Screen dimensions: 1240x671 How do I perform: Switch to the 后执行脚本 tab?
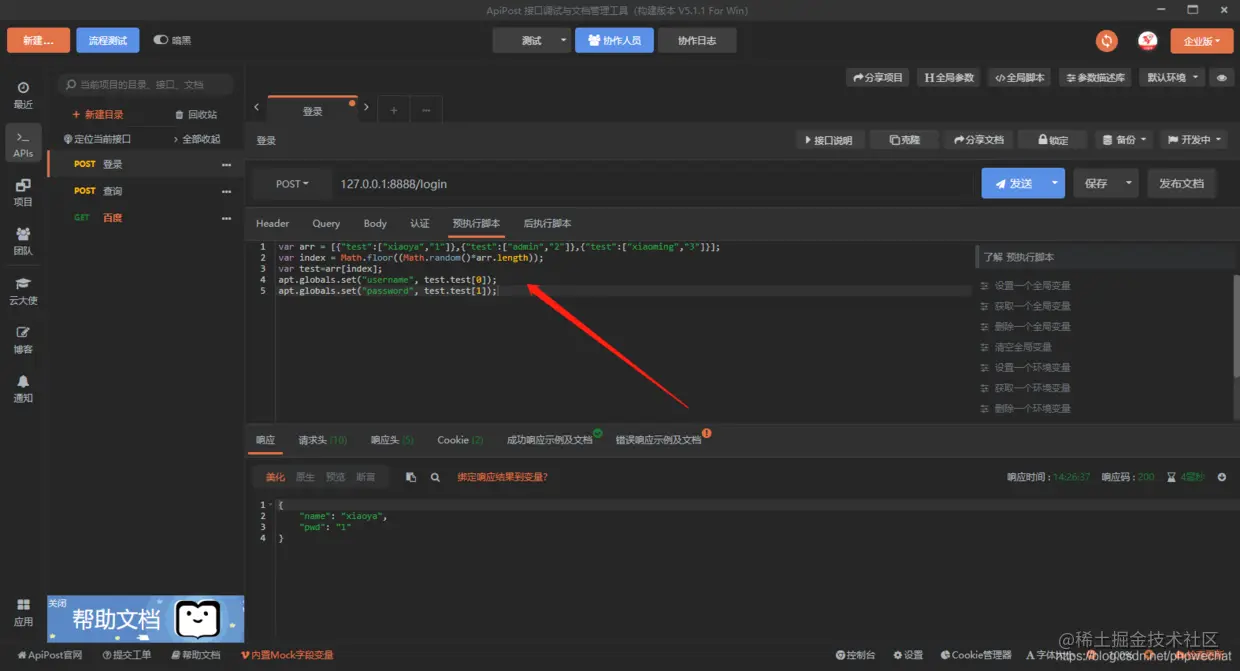547,223
